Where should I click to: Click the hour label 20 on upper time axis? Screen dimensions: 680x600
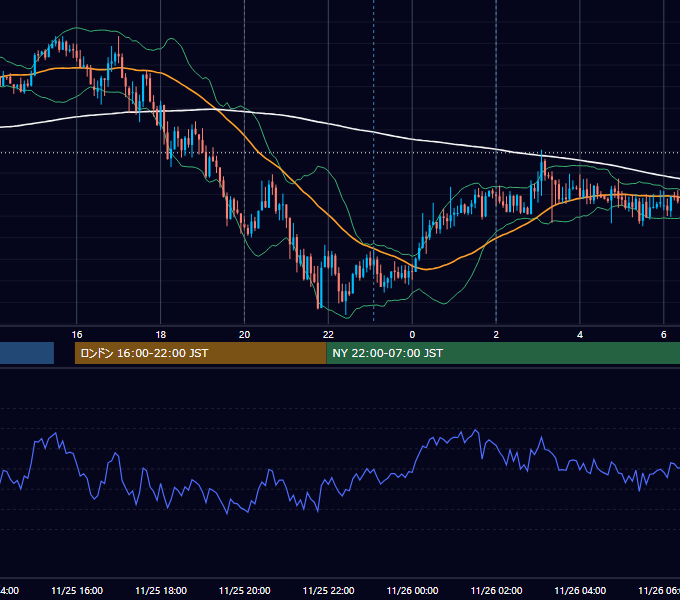(245, 335)
